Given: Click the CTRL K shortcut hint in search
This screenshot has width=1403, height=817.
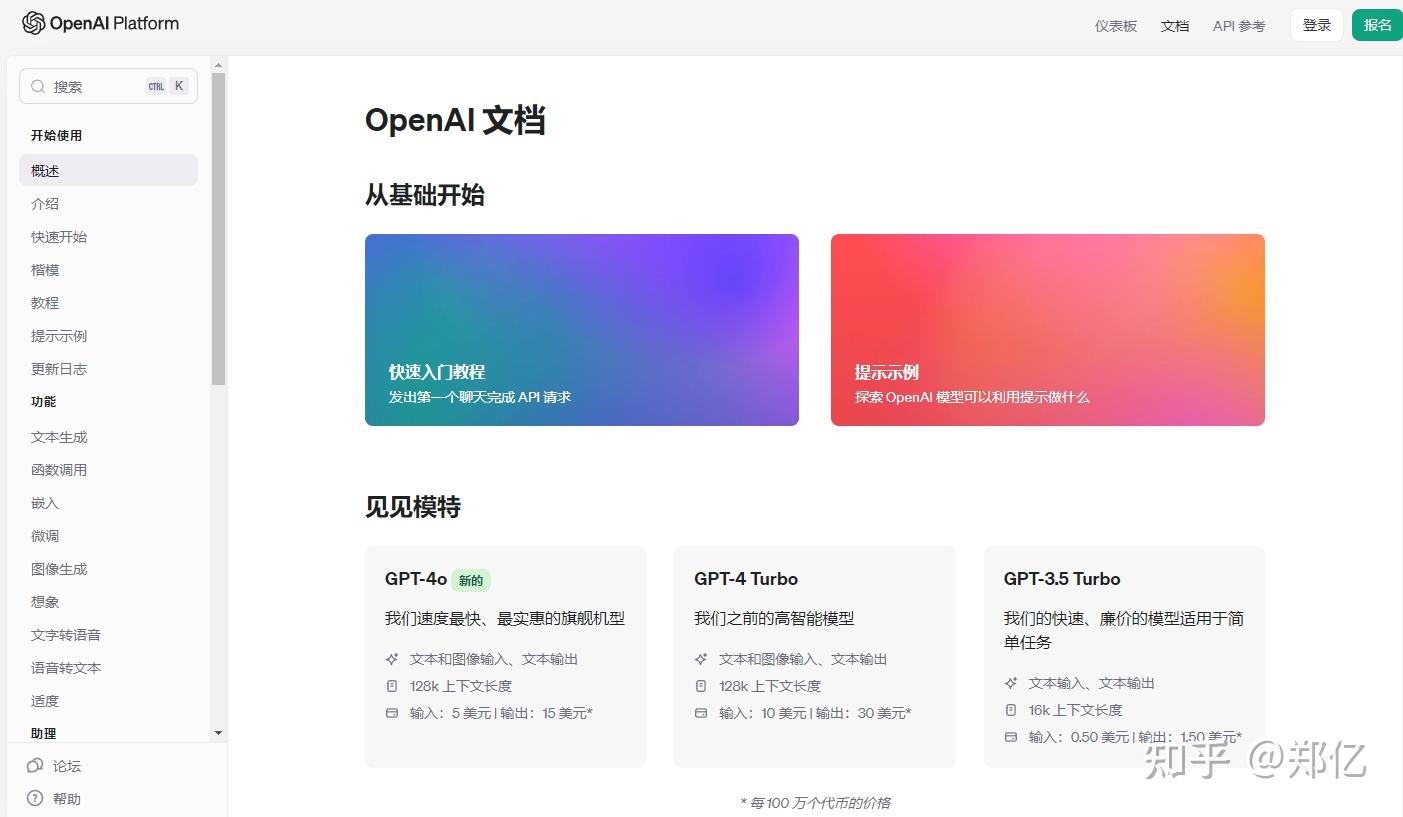Looking at the screenshot, I should click(x=167, y=86).
